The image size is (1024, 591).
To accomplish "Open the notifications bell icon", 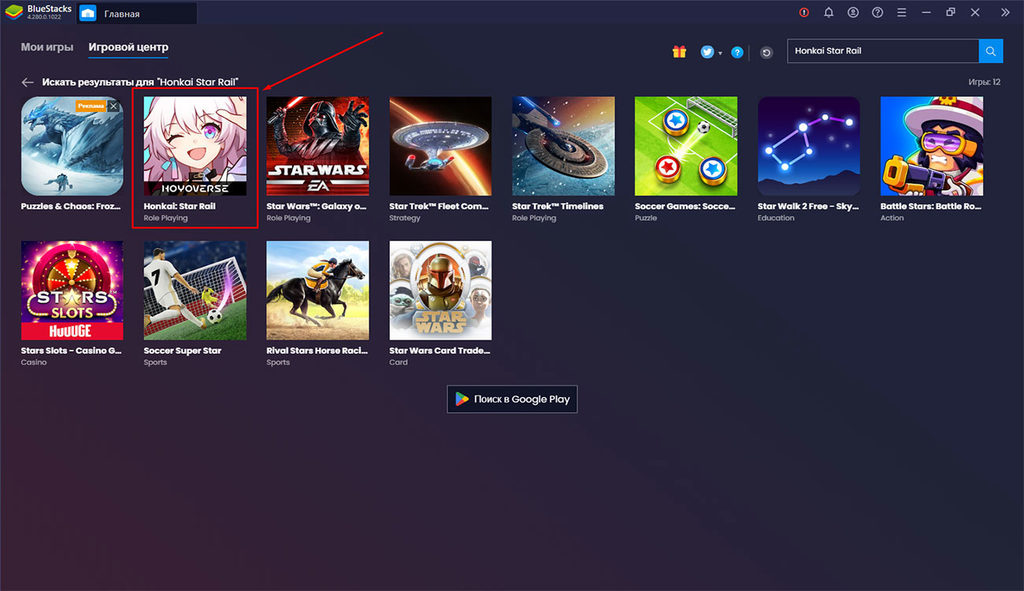I will (829, 12).
